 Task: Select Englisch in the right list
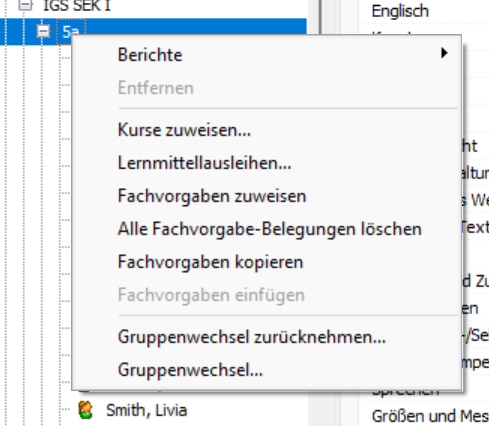[x=400, y=11]
